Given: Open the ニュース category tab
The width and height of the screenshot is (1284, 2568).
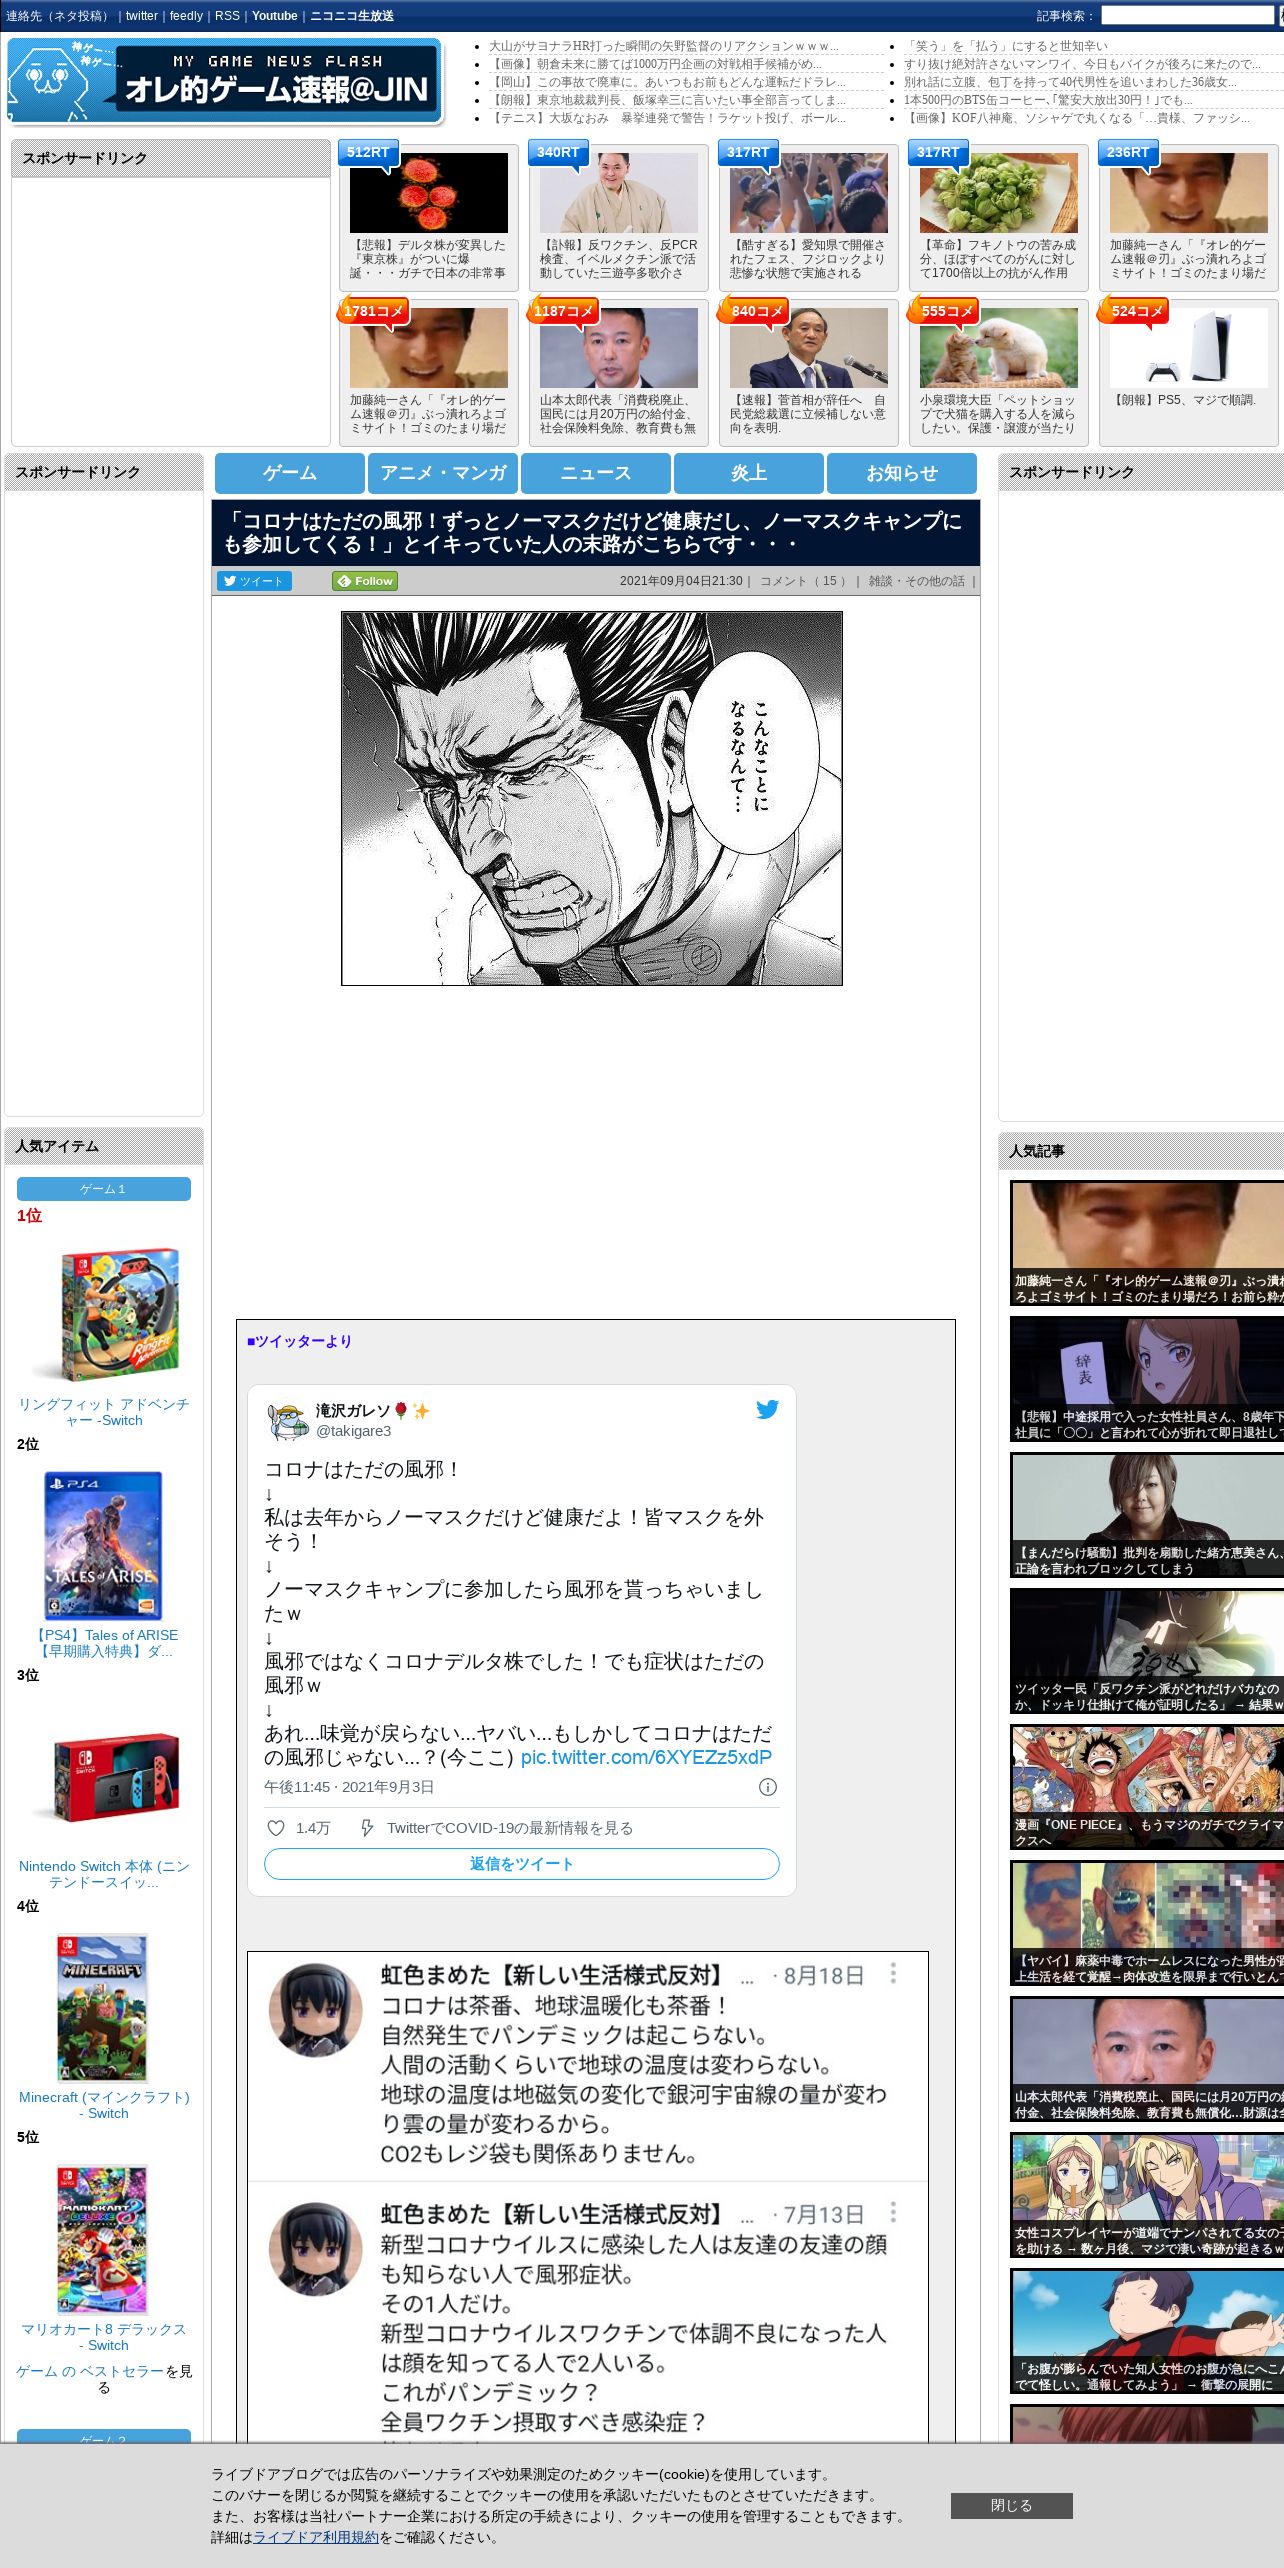Looking at the screenshot, I should [x=596, y=473].
